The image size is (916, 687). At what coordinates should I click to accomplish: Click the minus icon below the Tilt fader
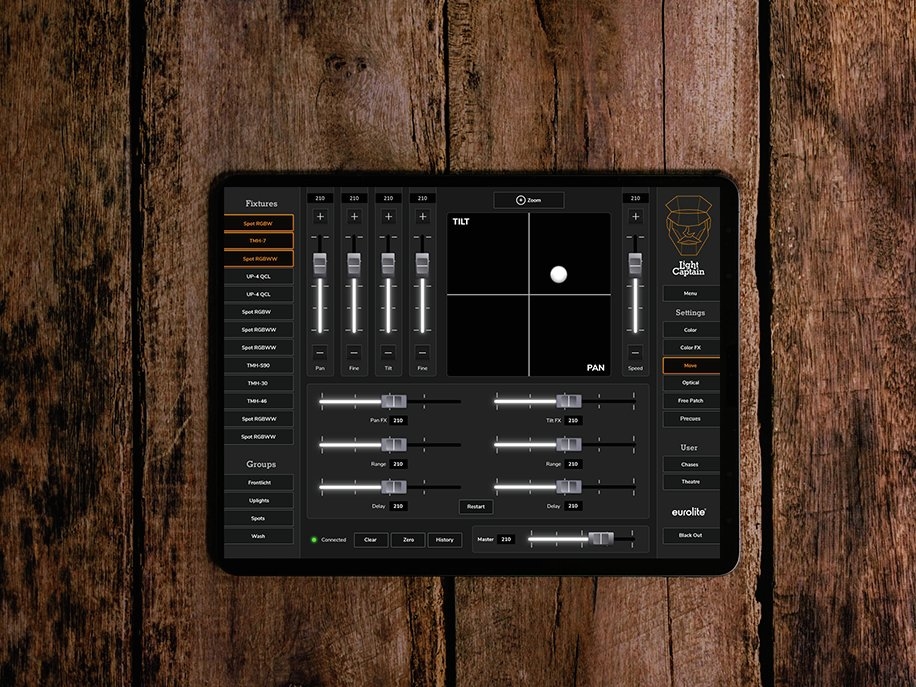click(388, 352)
